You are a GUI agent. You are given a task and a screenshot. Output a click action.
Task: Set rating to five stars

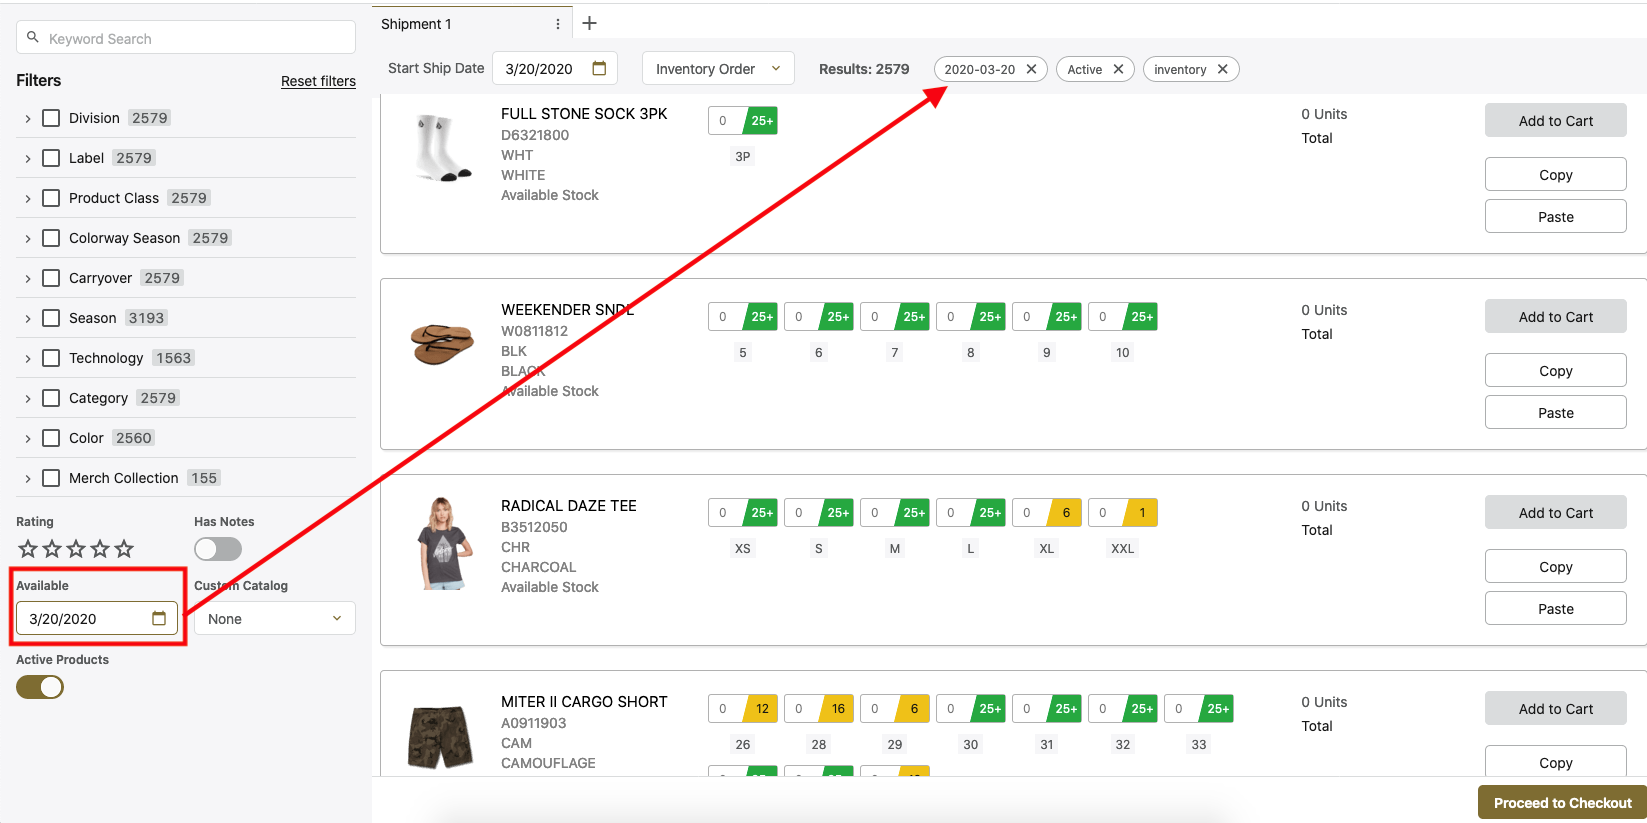tap(124, 548)
